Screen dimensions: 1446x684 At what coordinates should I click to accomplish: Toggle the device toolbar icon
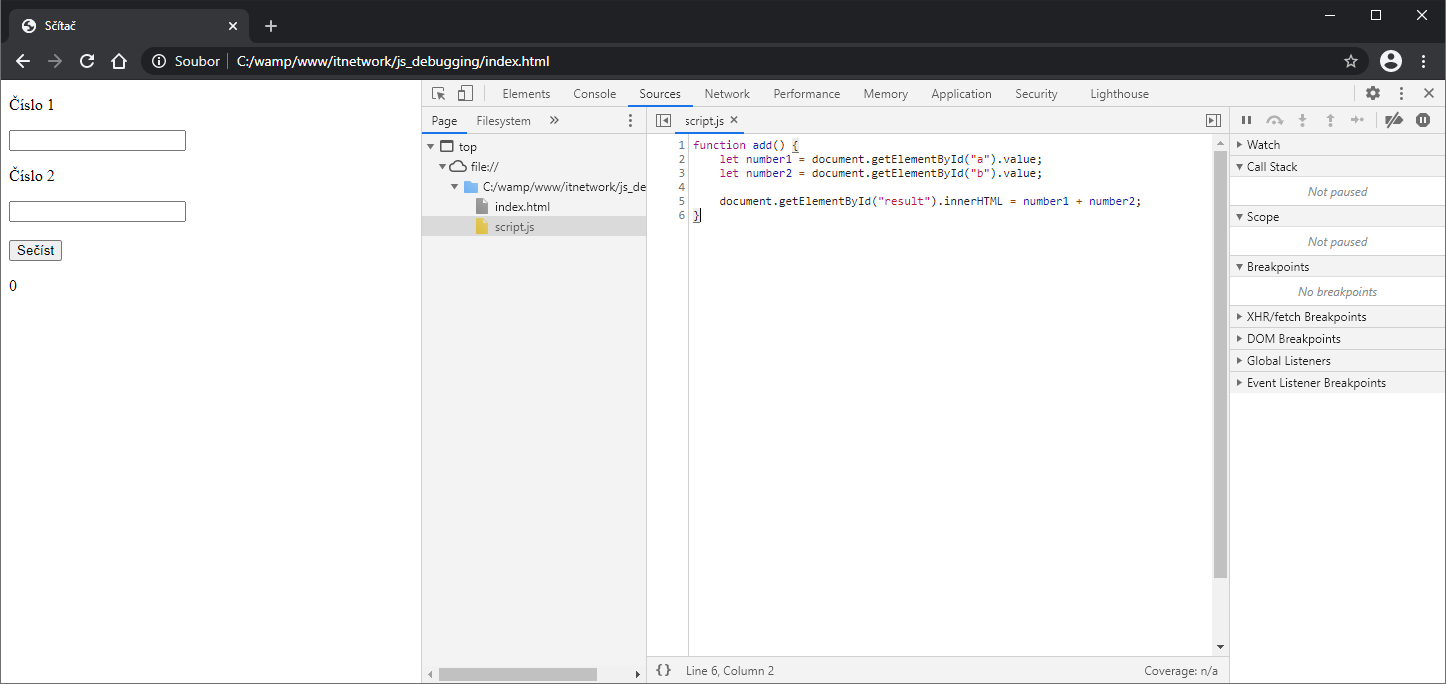(x=465, y=94)
